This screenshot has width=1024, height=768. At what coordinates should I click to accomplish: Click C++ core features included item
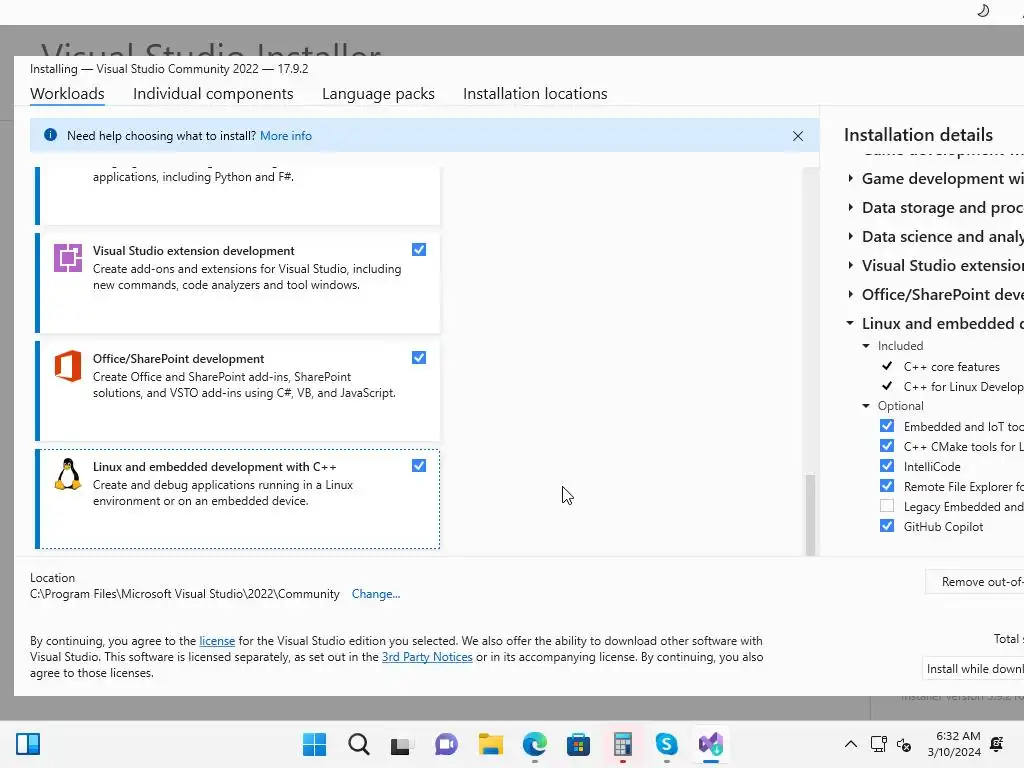tap(952, 366)
